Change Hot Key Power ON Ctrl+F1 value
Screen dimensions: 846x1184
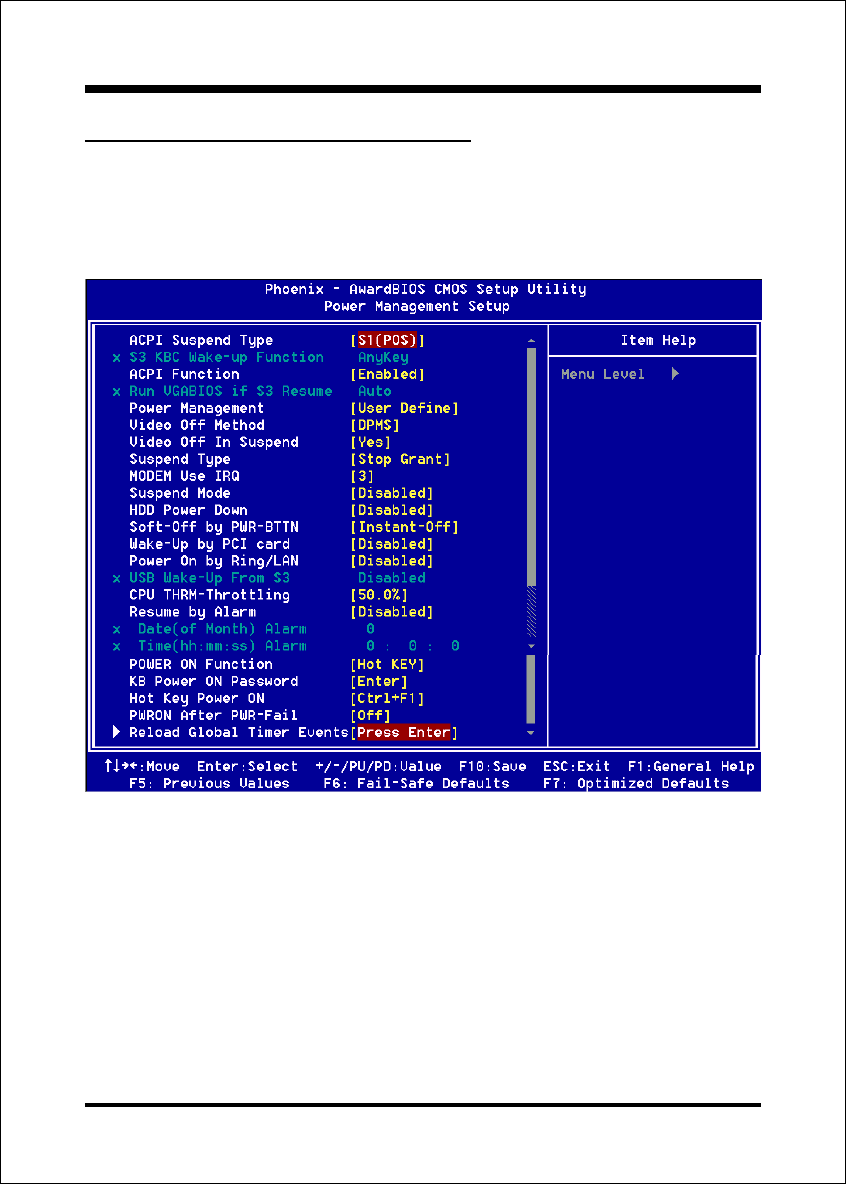[x=387, y=698]
